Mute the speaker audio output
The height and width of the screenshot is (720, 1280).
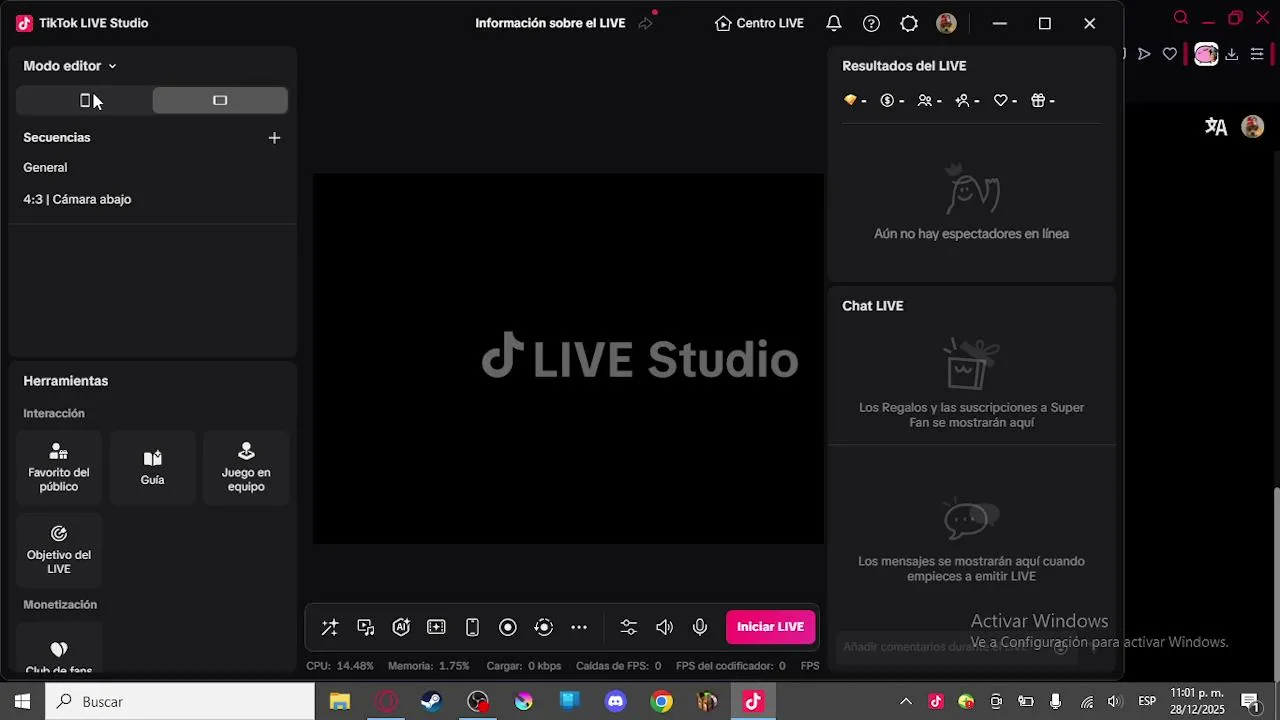pos(664,627)
